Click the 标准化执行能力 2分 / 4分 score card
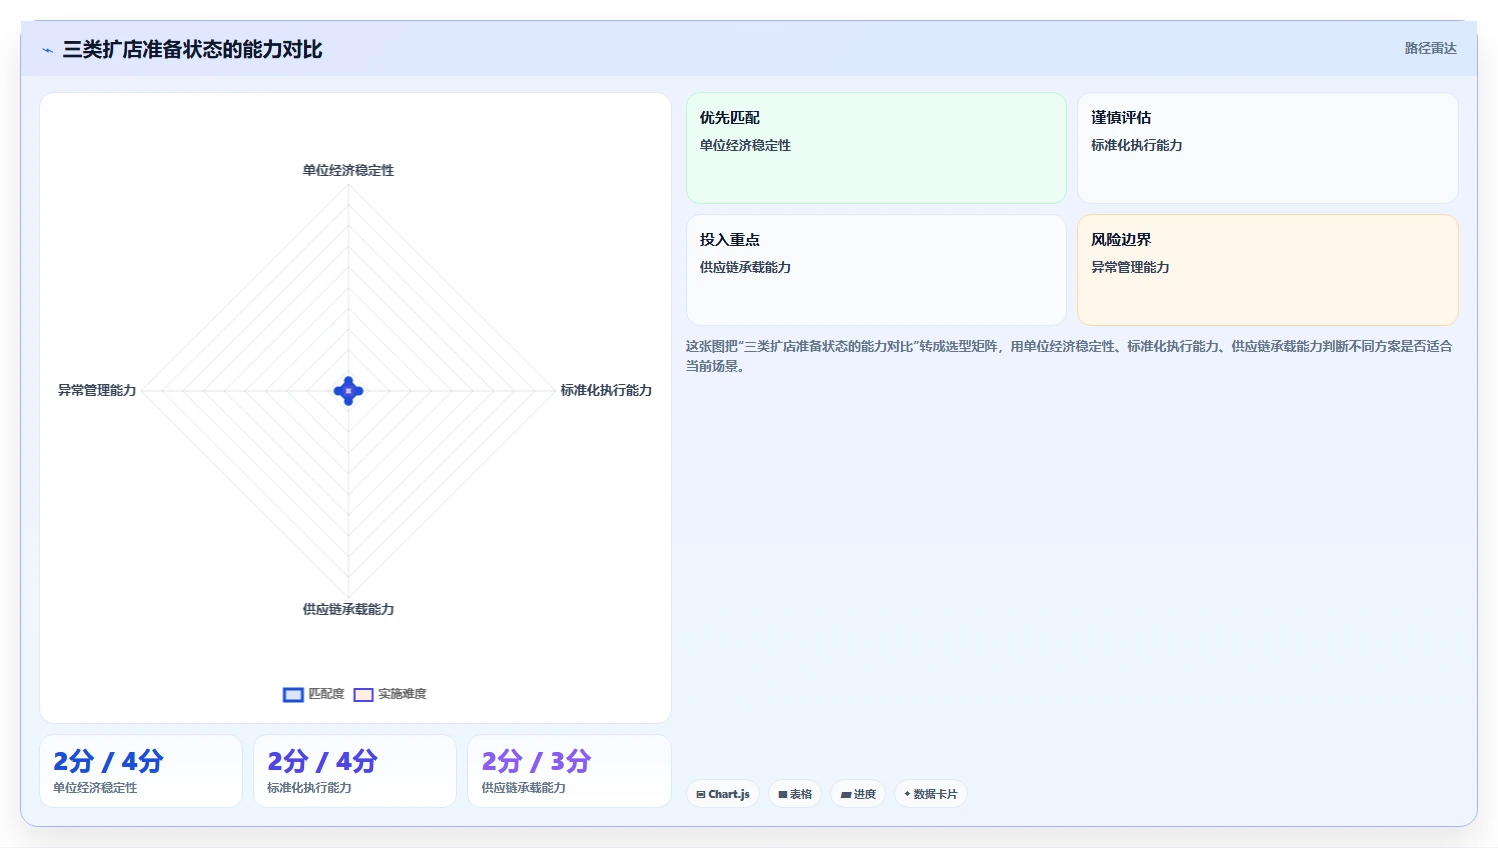Screen dimensions: 1498x848 (355, 771)
